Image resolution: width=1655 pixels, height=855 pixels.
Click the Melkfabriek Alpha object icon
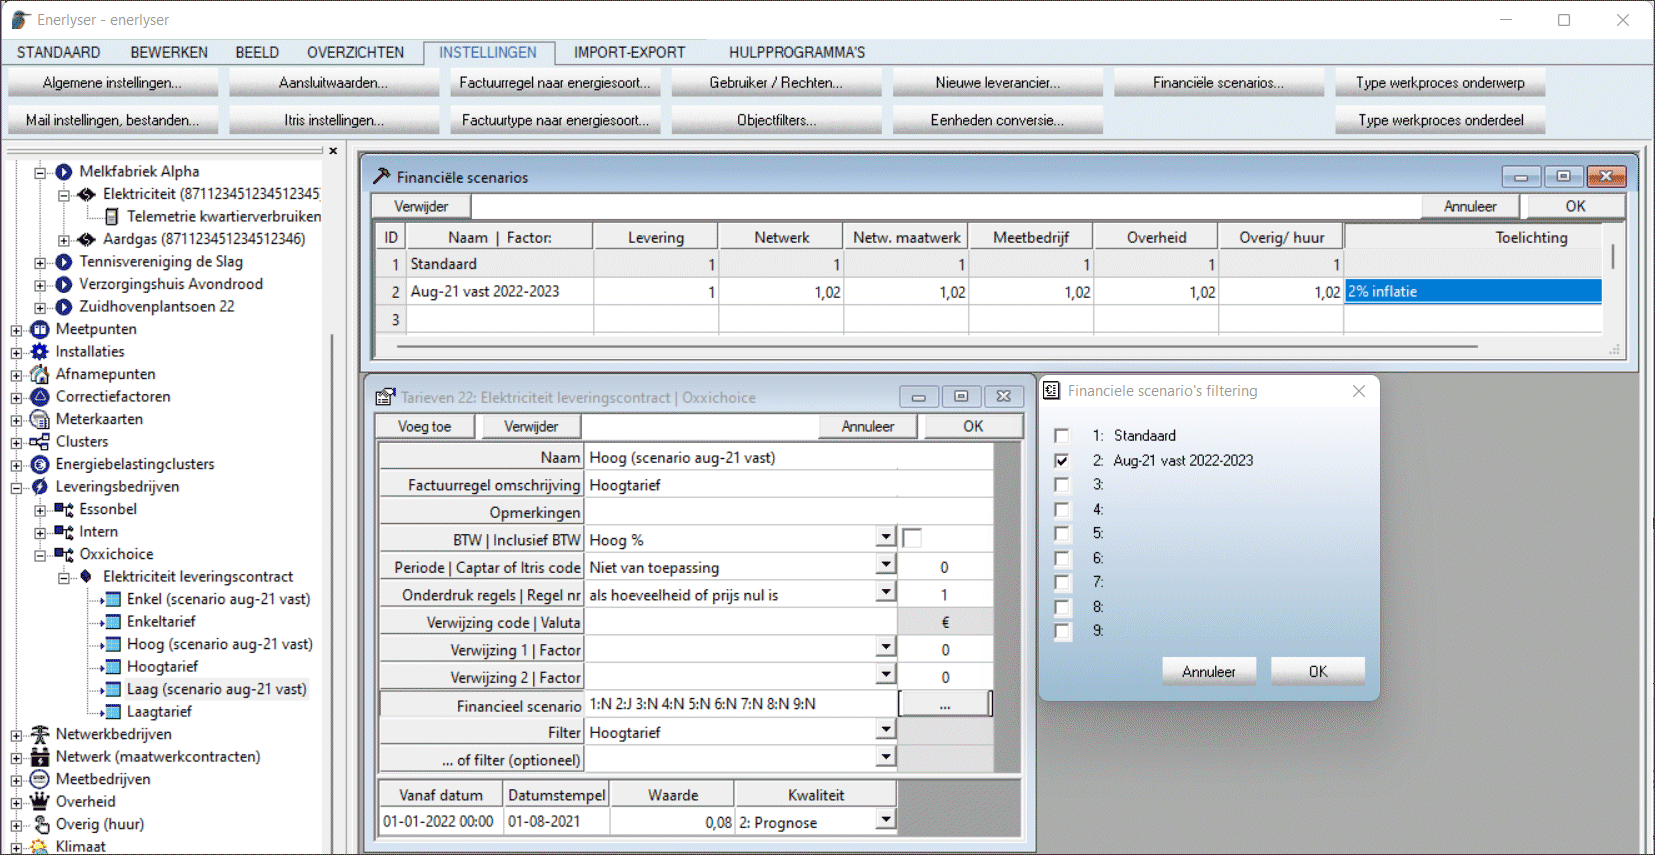point(64,172)
